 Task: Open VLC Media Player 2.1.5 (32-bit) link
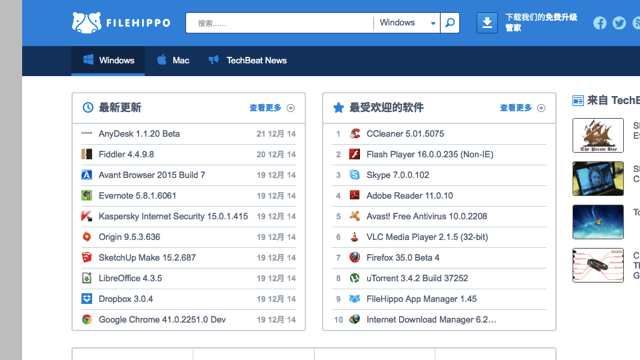coord(427,237)
